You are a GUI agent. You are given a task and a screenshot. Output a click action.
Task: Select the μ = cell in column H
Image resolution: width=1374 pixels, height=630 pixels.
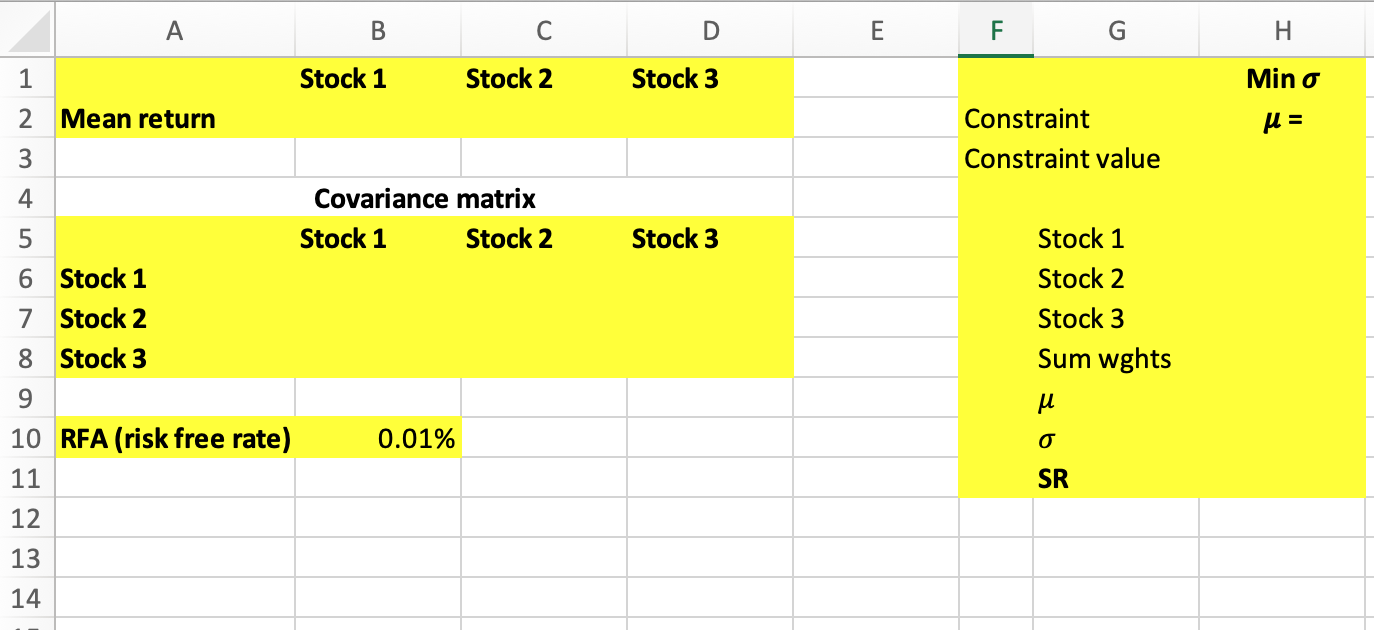point(1283,118)
